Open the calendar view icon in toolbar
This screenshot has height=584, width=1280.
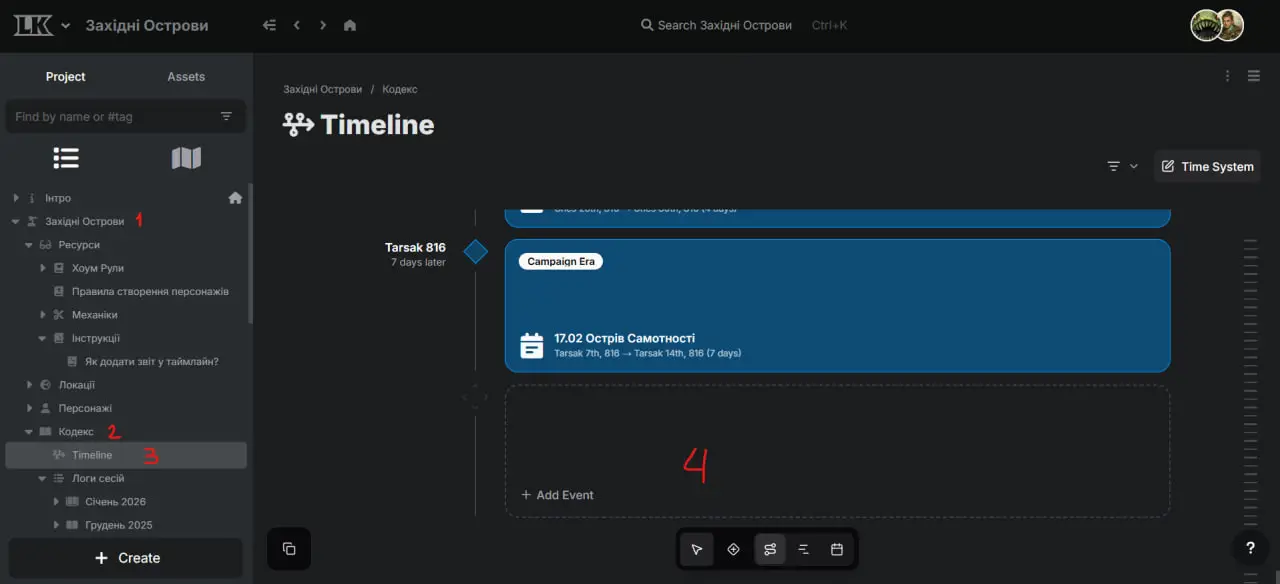[837, 549]
